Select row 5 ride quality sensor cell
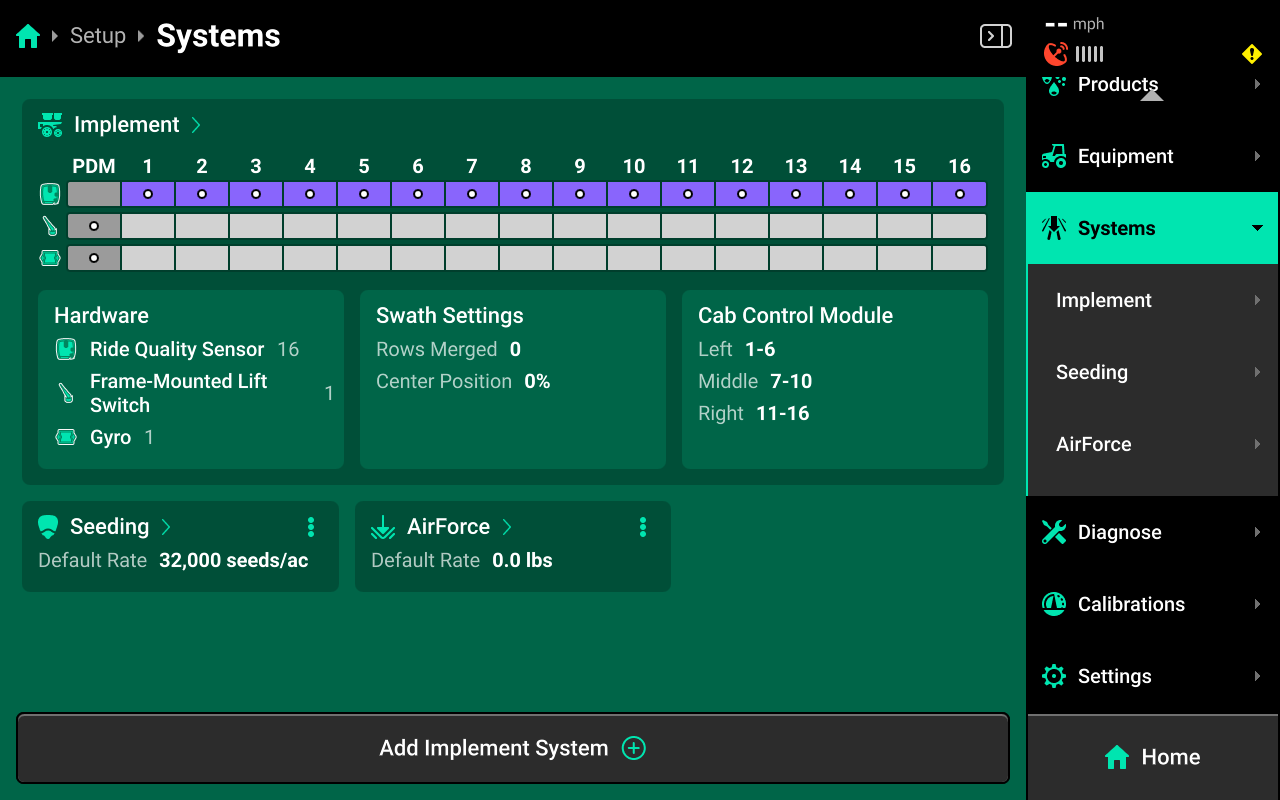The width and height of the screenshot is (1280, 800). pyautogui.click(x=364, y=194)
